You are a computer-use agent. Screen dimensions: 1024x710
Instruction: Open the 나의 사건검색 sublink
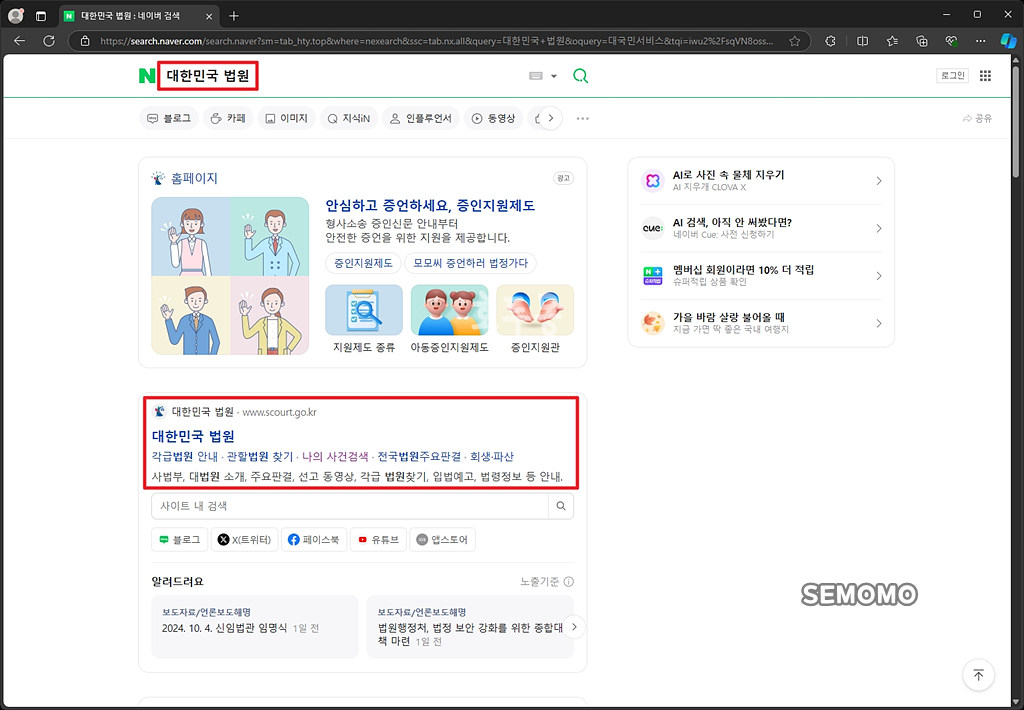335,457
